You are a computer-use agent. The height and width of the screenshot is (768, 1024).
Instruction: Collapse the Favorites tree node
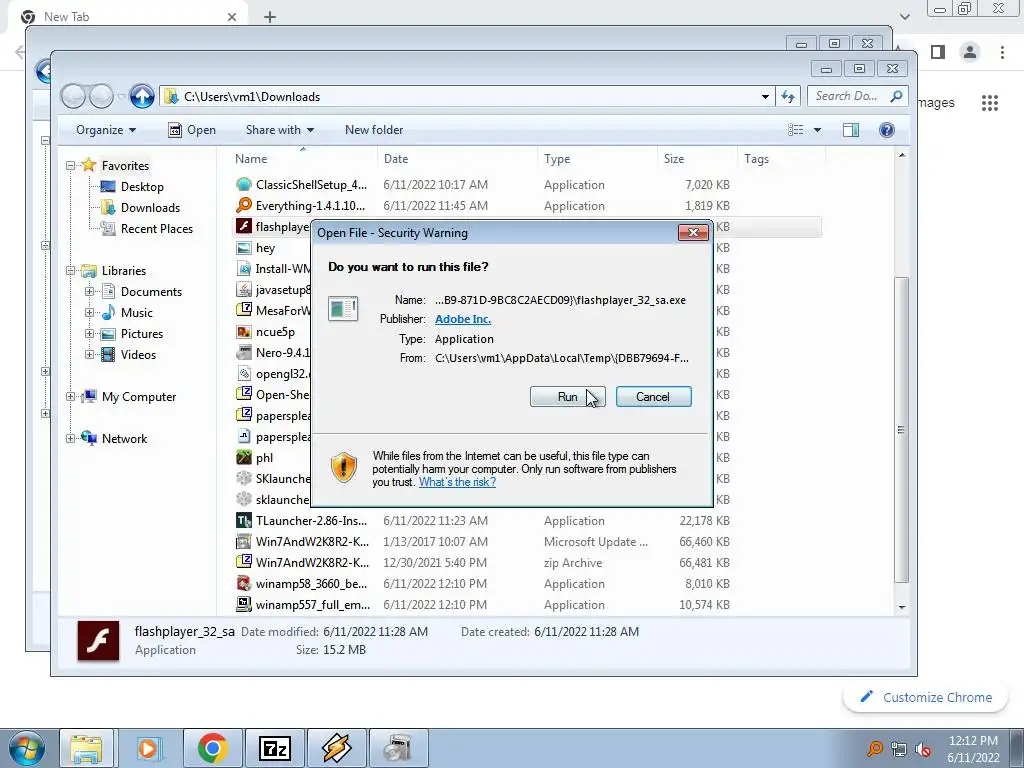pyautogui.click(x=71, y=166)
